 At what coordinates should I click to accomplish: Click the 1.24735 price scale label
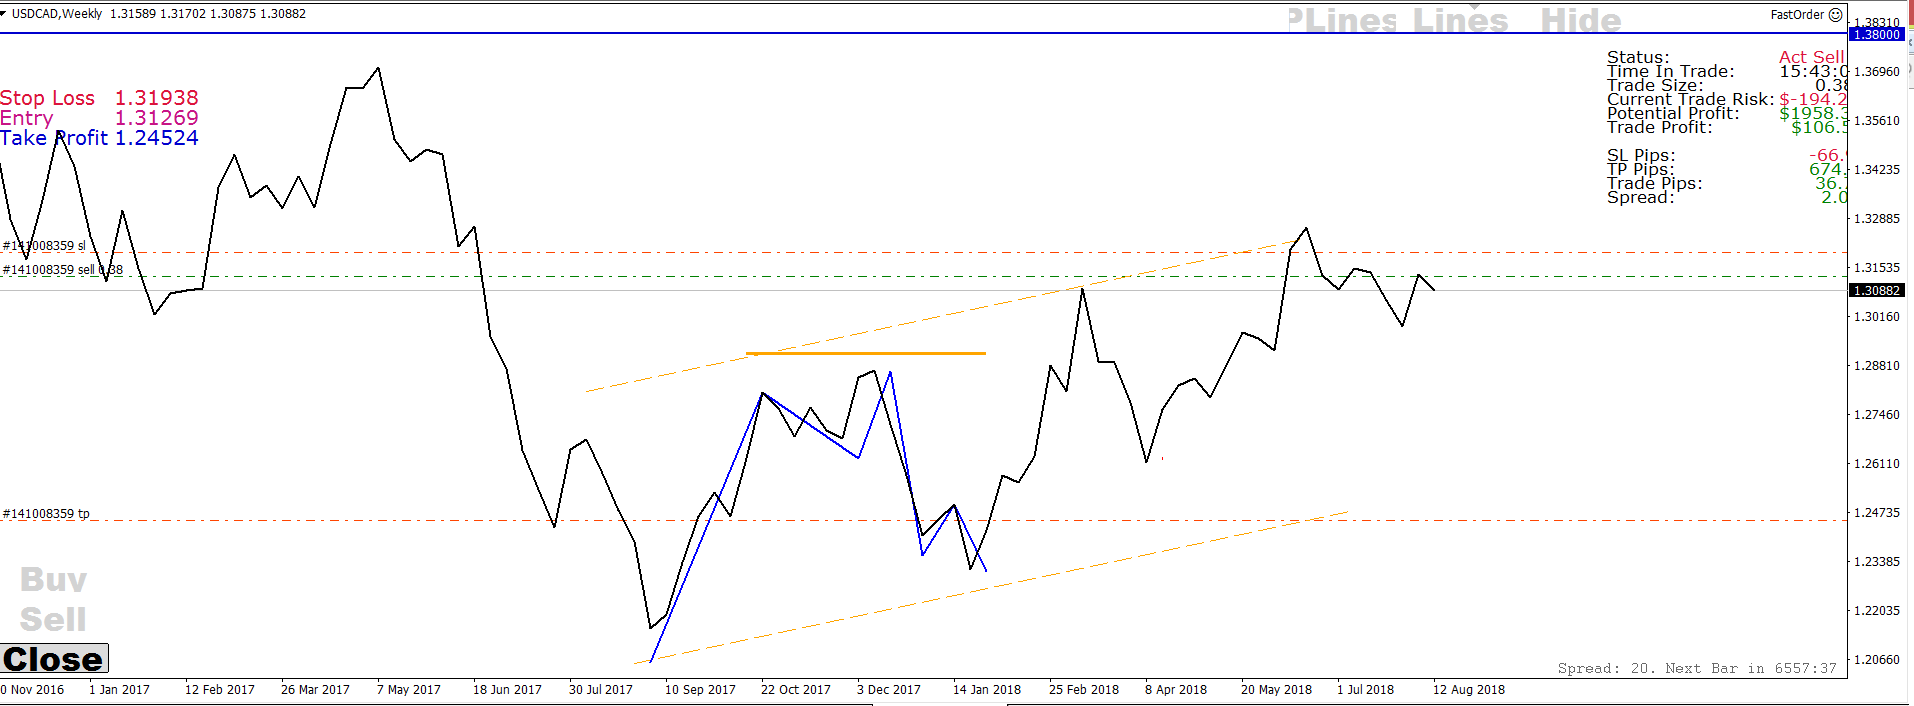[x=1877, y=513]
